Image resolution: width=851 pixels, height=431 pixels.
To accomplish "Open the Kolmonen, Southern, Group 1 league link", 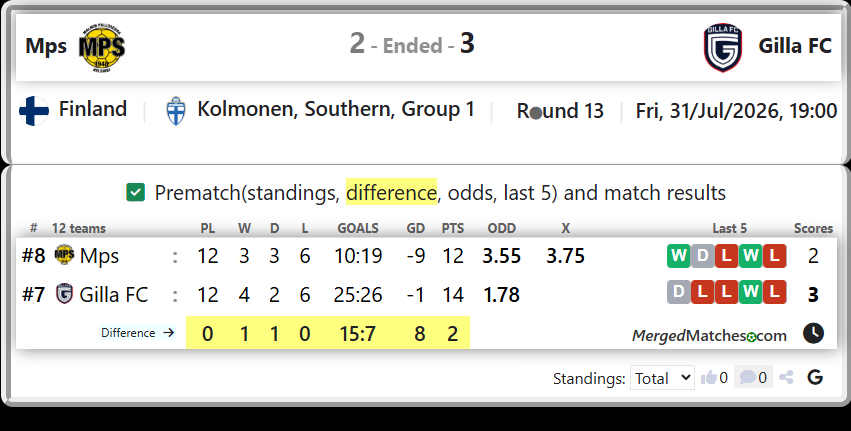I will (335, 109).
